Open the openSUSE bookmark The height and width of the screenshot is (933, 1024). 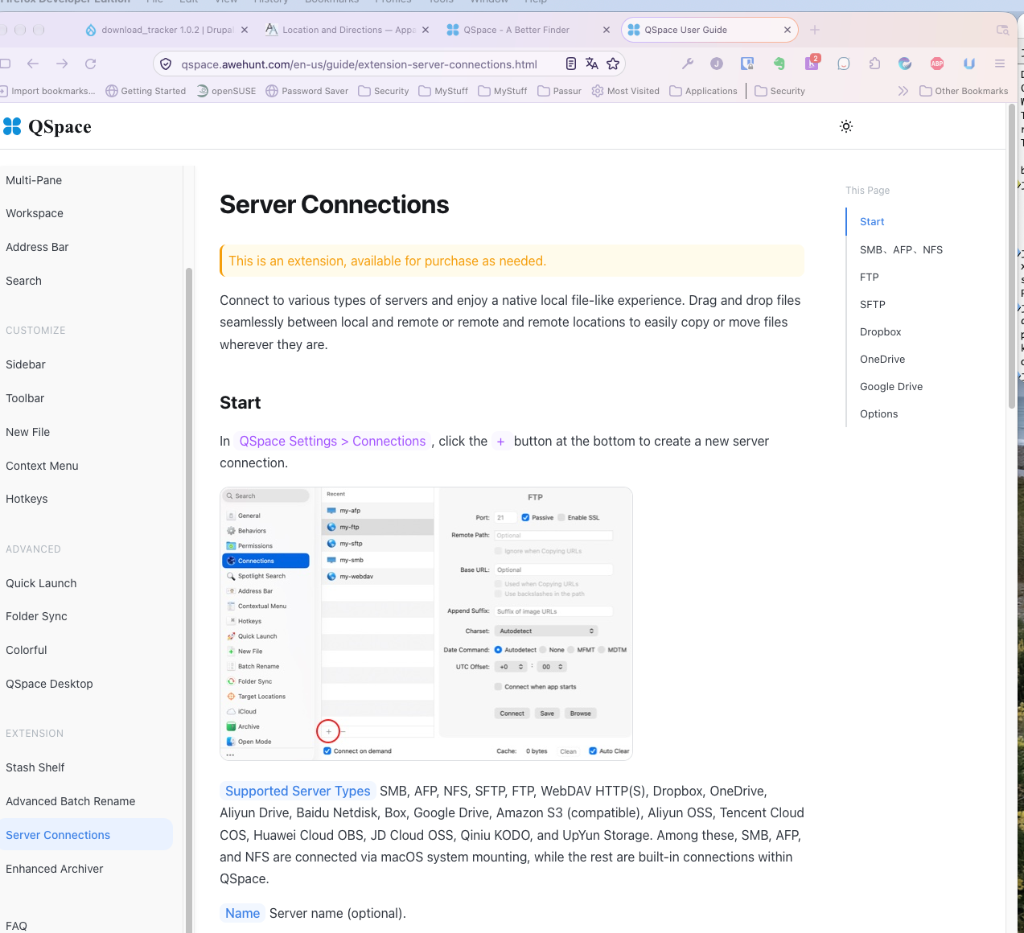(226, 91)
